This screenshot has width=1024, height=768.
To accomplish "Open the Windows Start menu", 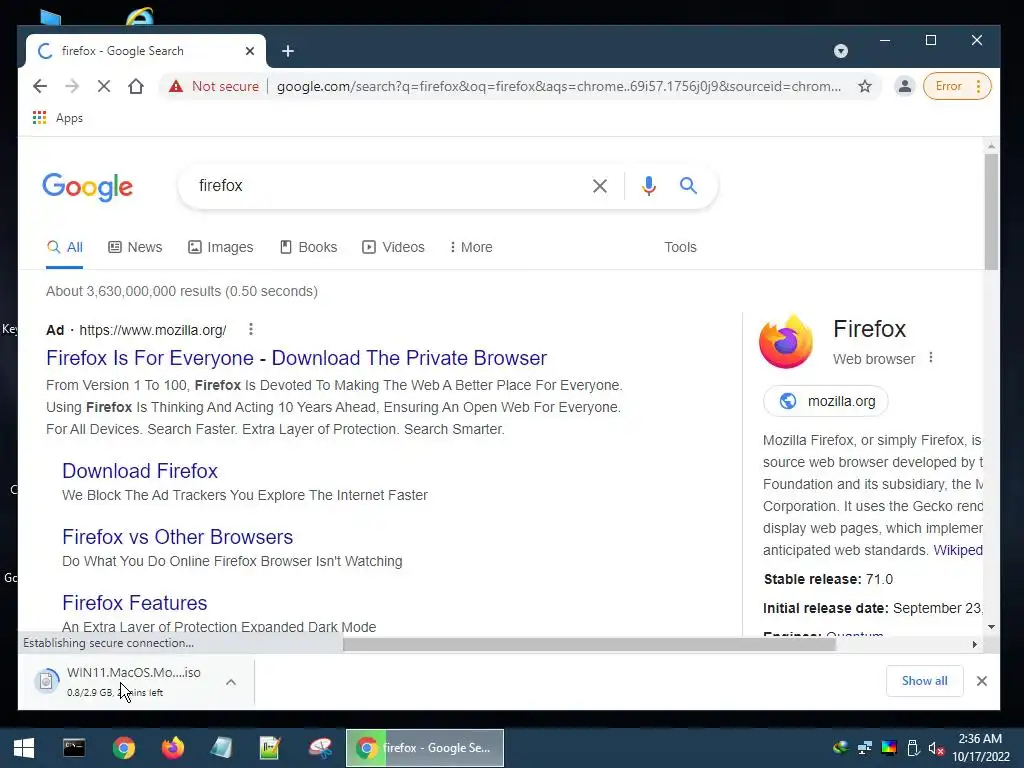I will (24, 748).
